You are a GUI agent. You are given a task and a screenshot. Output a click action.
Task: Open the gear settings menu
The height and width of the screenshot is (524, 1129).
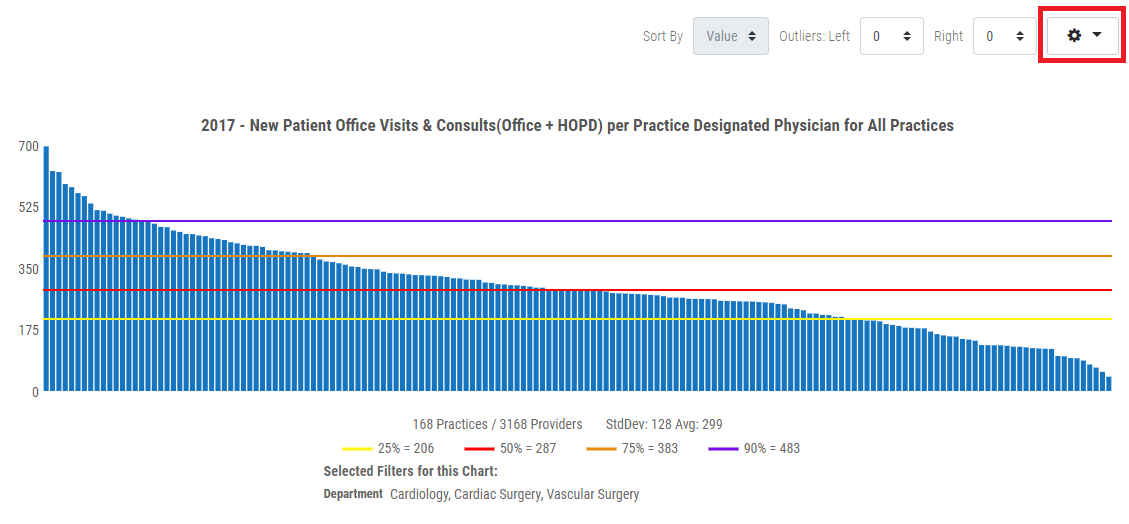[1075, 36]
